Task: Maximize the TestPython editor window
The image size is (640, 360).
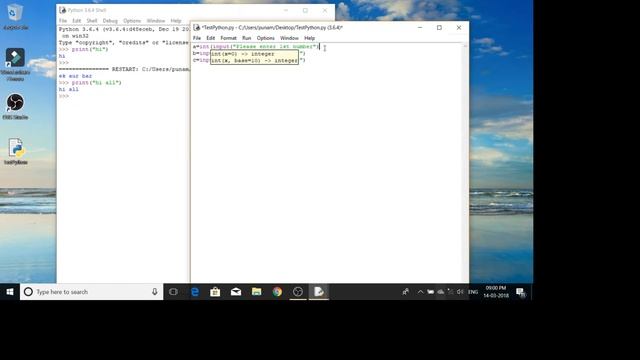Action: (x=439, y=27)
